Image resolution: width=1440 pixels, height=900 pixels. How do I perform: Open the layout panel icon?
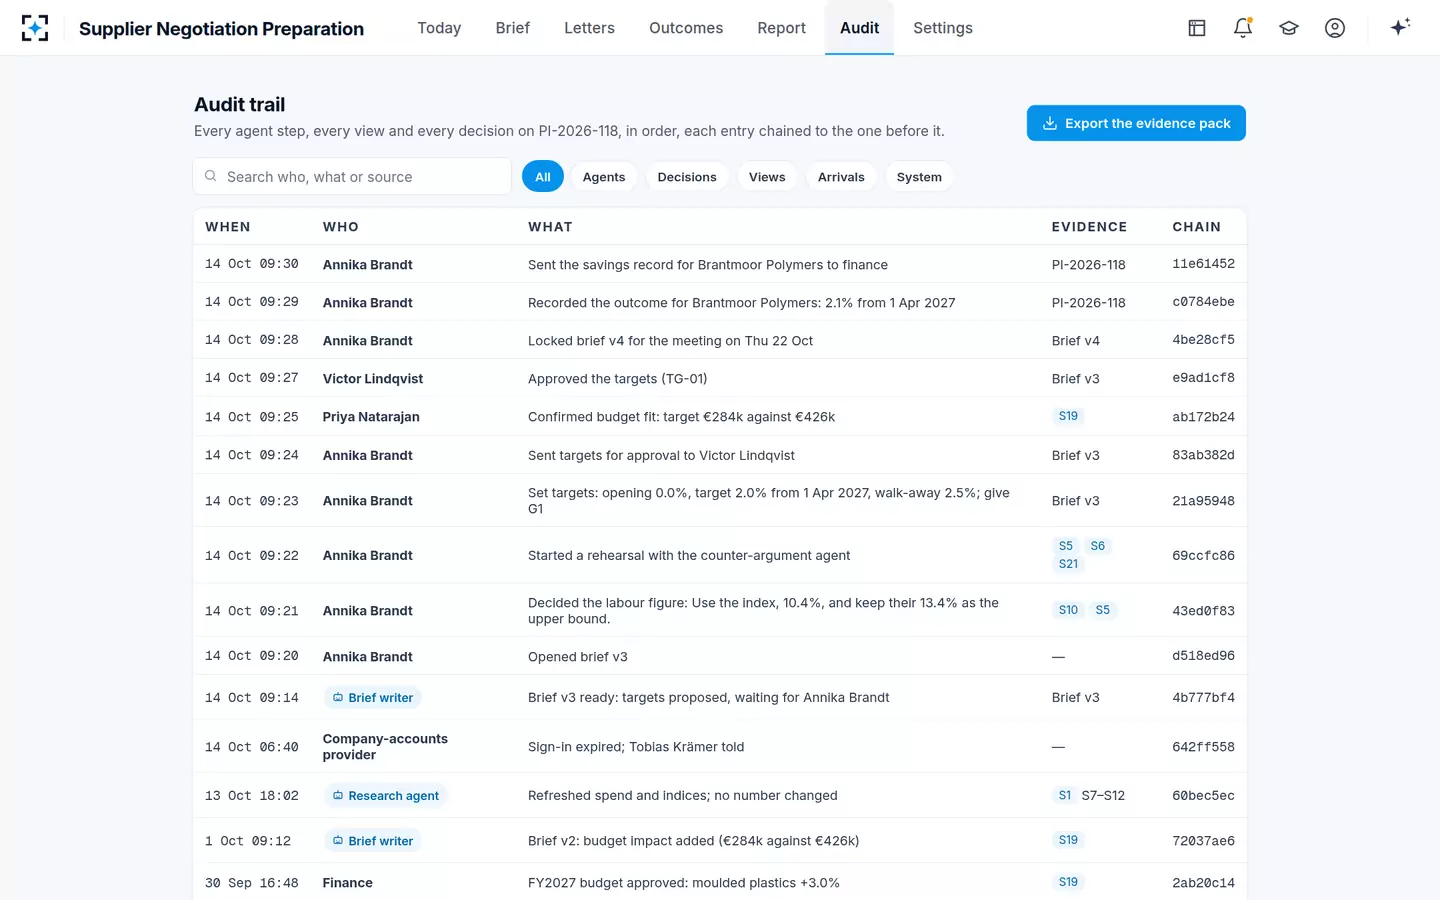pos(1197,28)
